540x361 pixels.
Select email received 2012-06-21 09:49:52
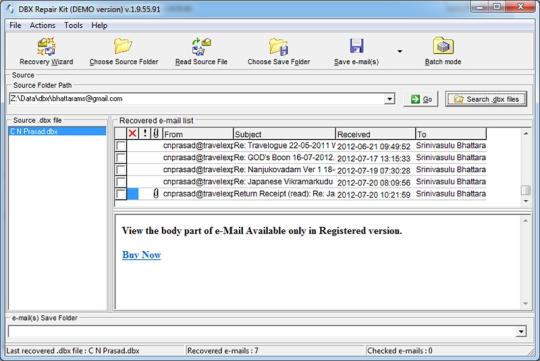374,146
